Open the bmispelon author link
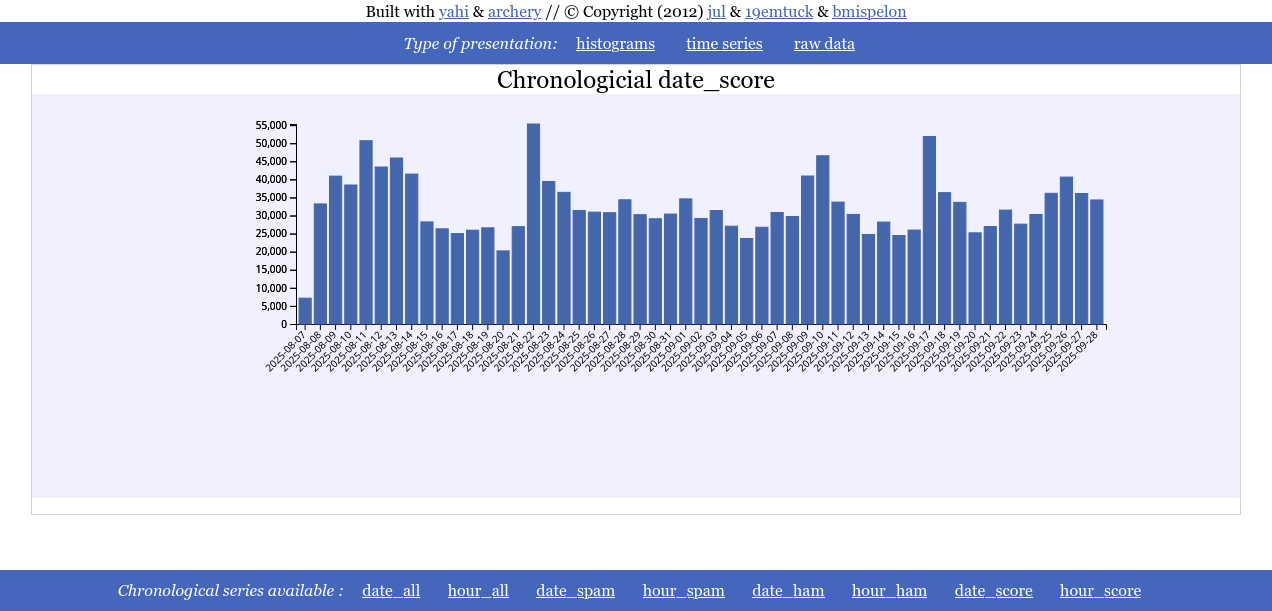This screenshot has width=1272, height=611. coord(869,12)
